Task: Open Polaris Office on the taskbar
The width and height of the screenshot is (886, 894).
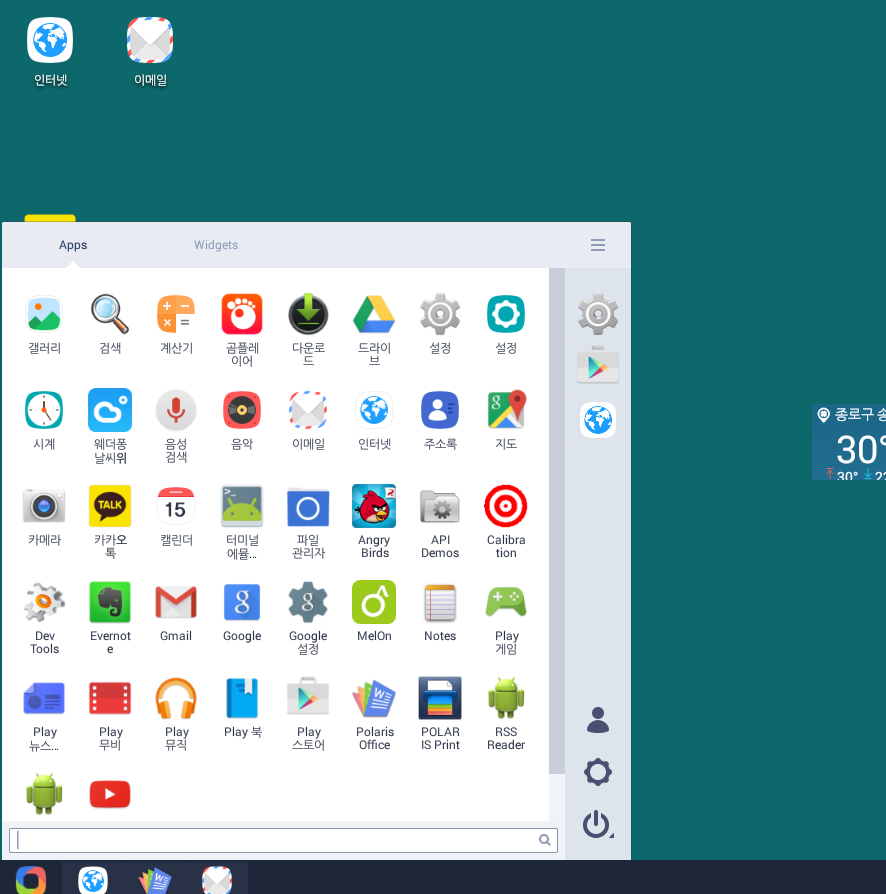Action: point(155,880)
